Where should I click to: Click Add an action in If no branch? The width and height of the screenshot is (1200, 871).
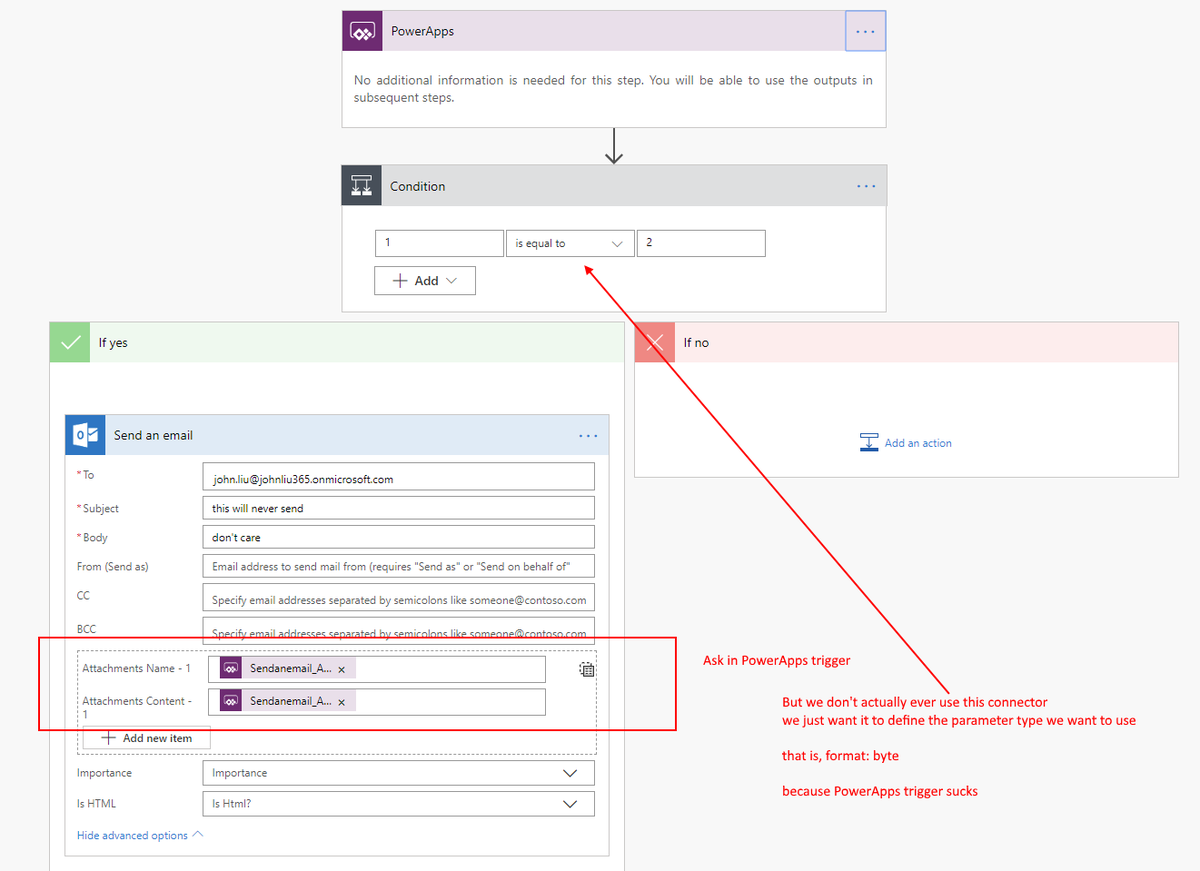click(x=906, y=443)
